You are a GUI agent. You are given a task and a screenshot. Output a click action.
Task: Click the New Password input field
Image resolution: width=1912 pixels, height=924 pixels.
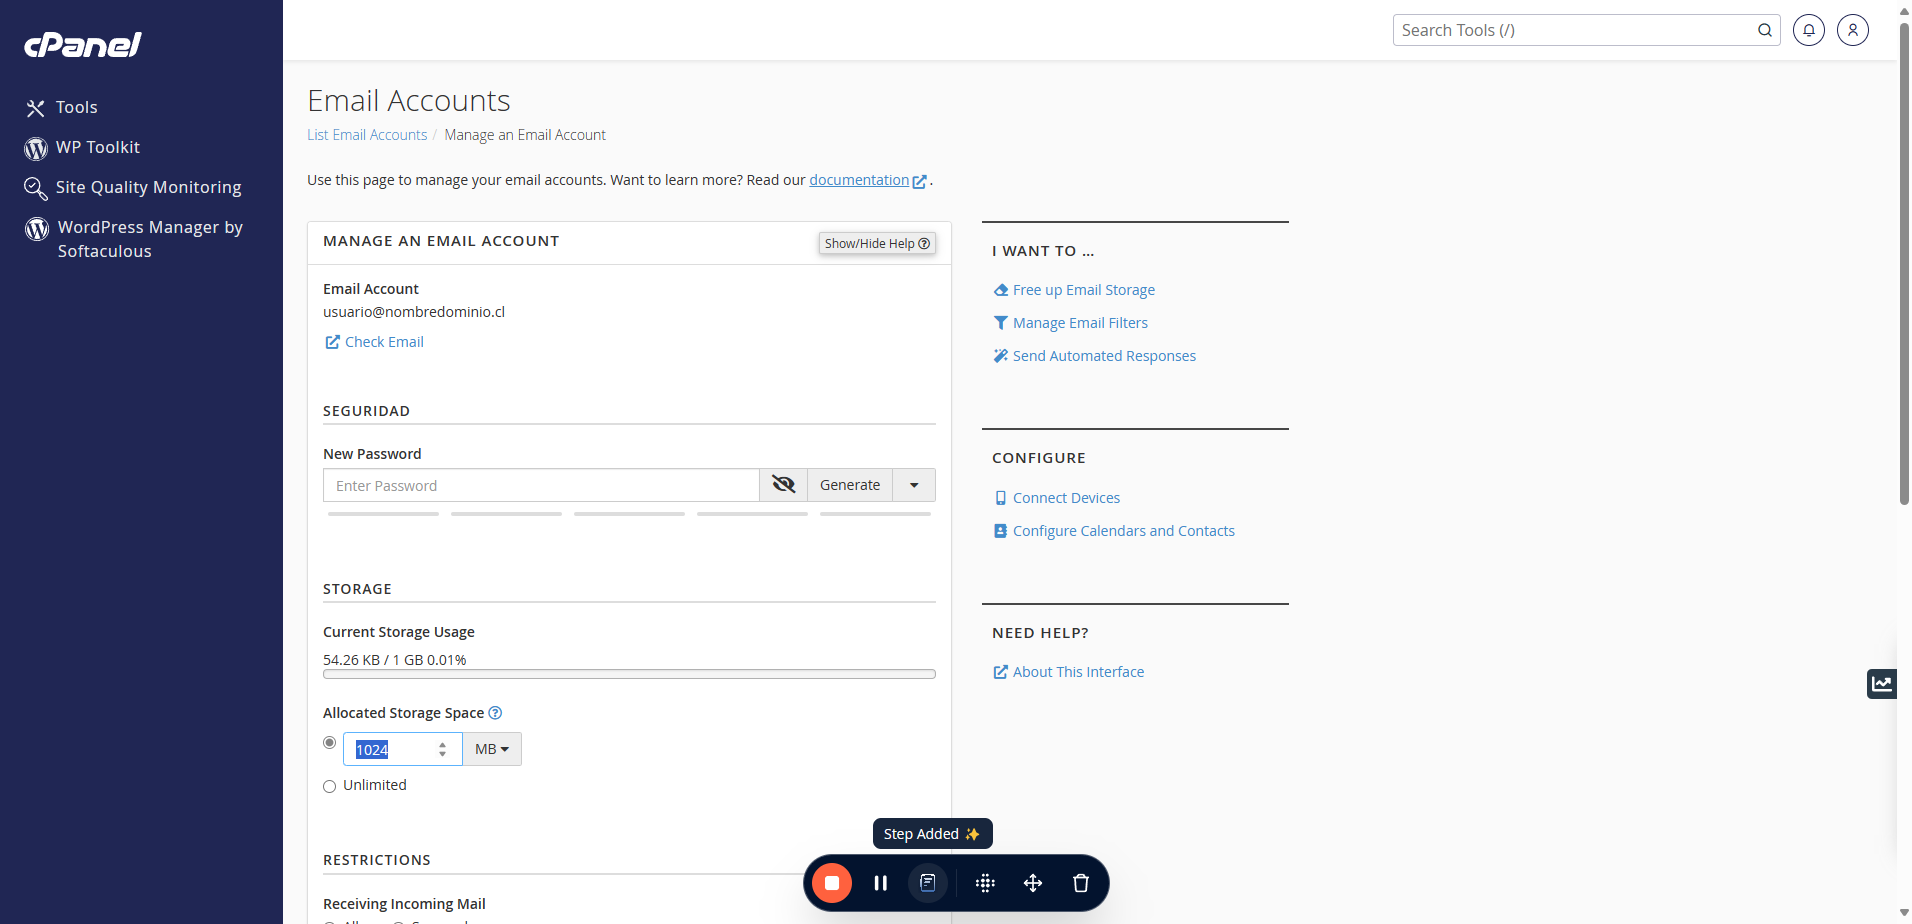(541, 485)
